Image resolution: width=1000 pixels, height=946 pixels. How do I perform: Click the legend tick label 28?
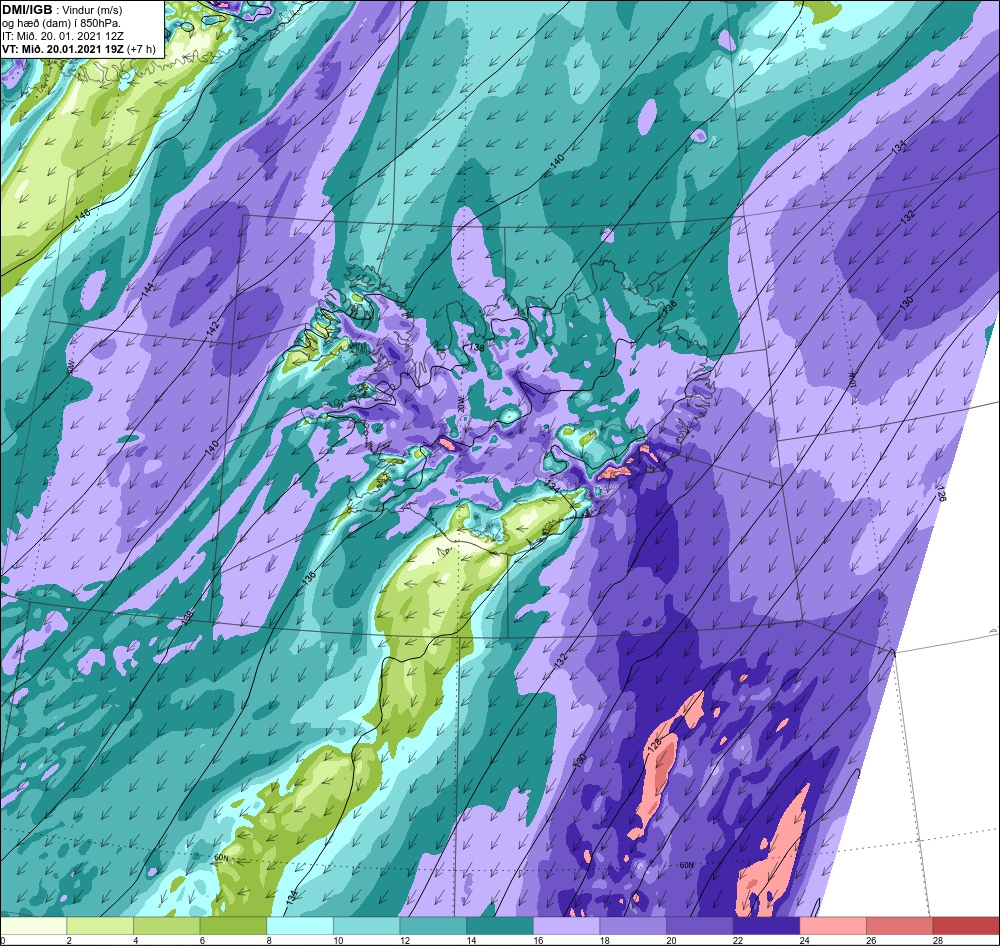[x=938, y=940]
